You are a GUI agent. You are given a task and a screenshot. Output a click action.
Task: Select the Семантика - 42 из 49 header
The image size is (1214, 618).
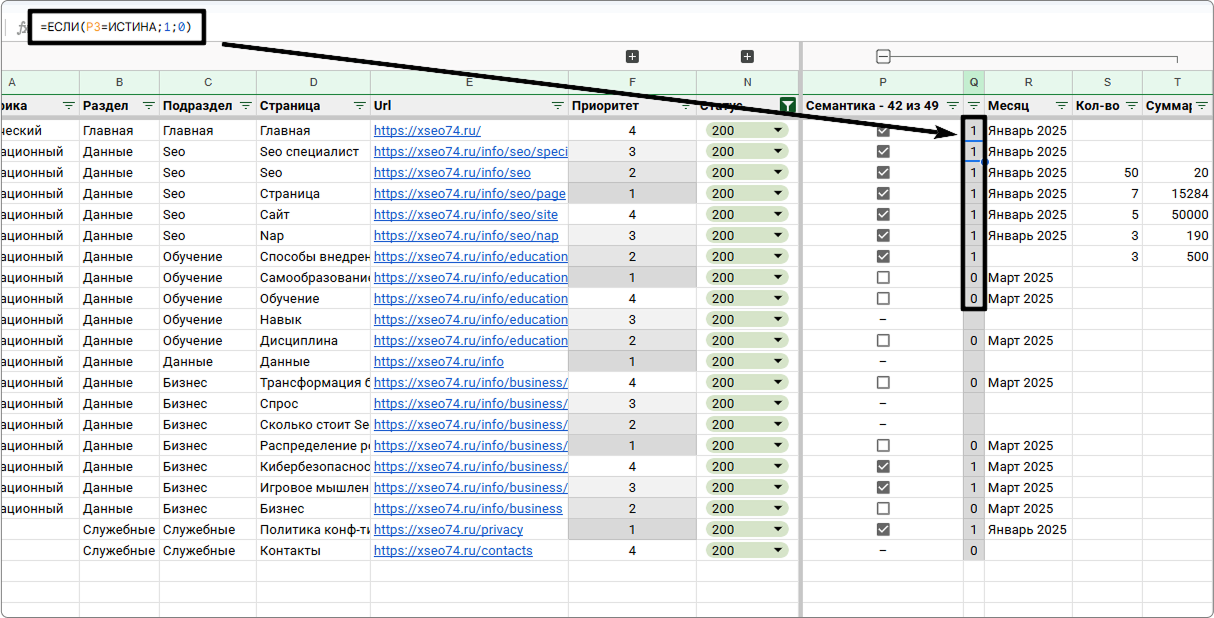click(872, 105)
